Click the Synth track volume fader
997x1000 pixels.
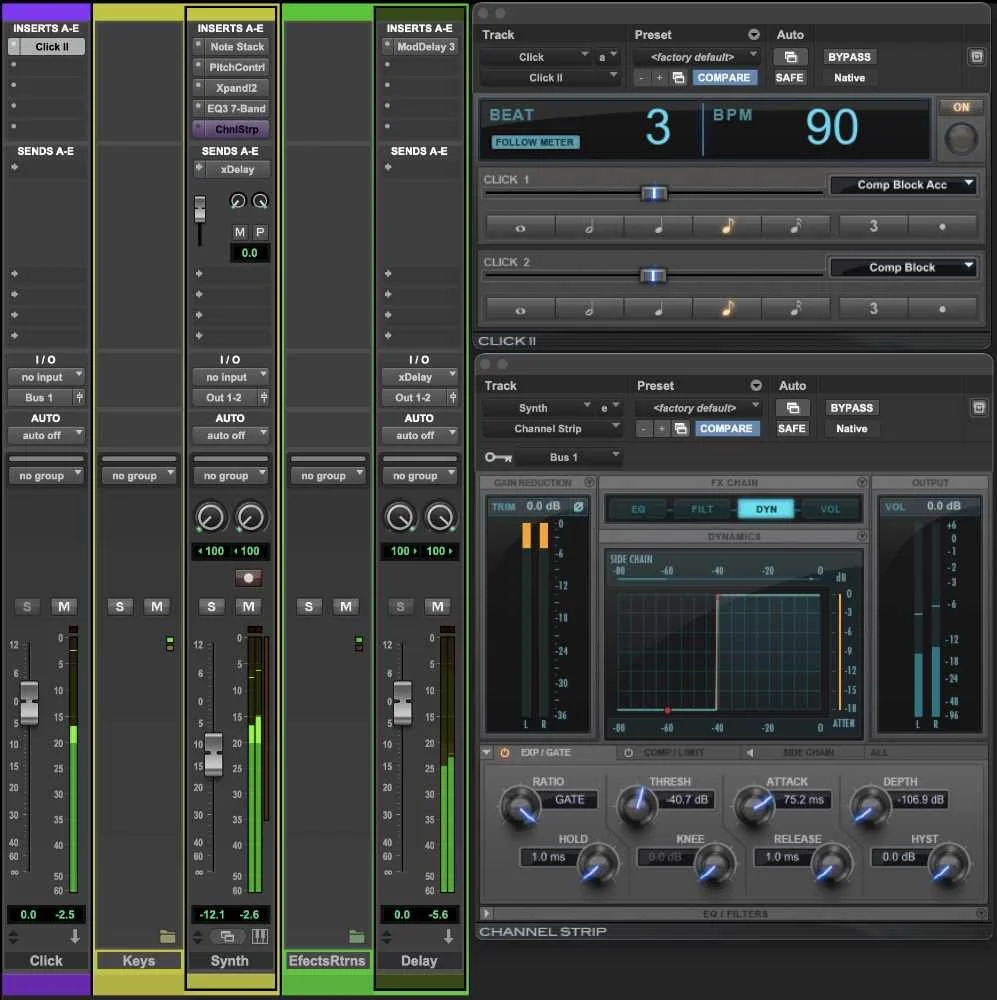213,754
